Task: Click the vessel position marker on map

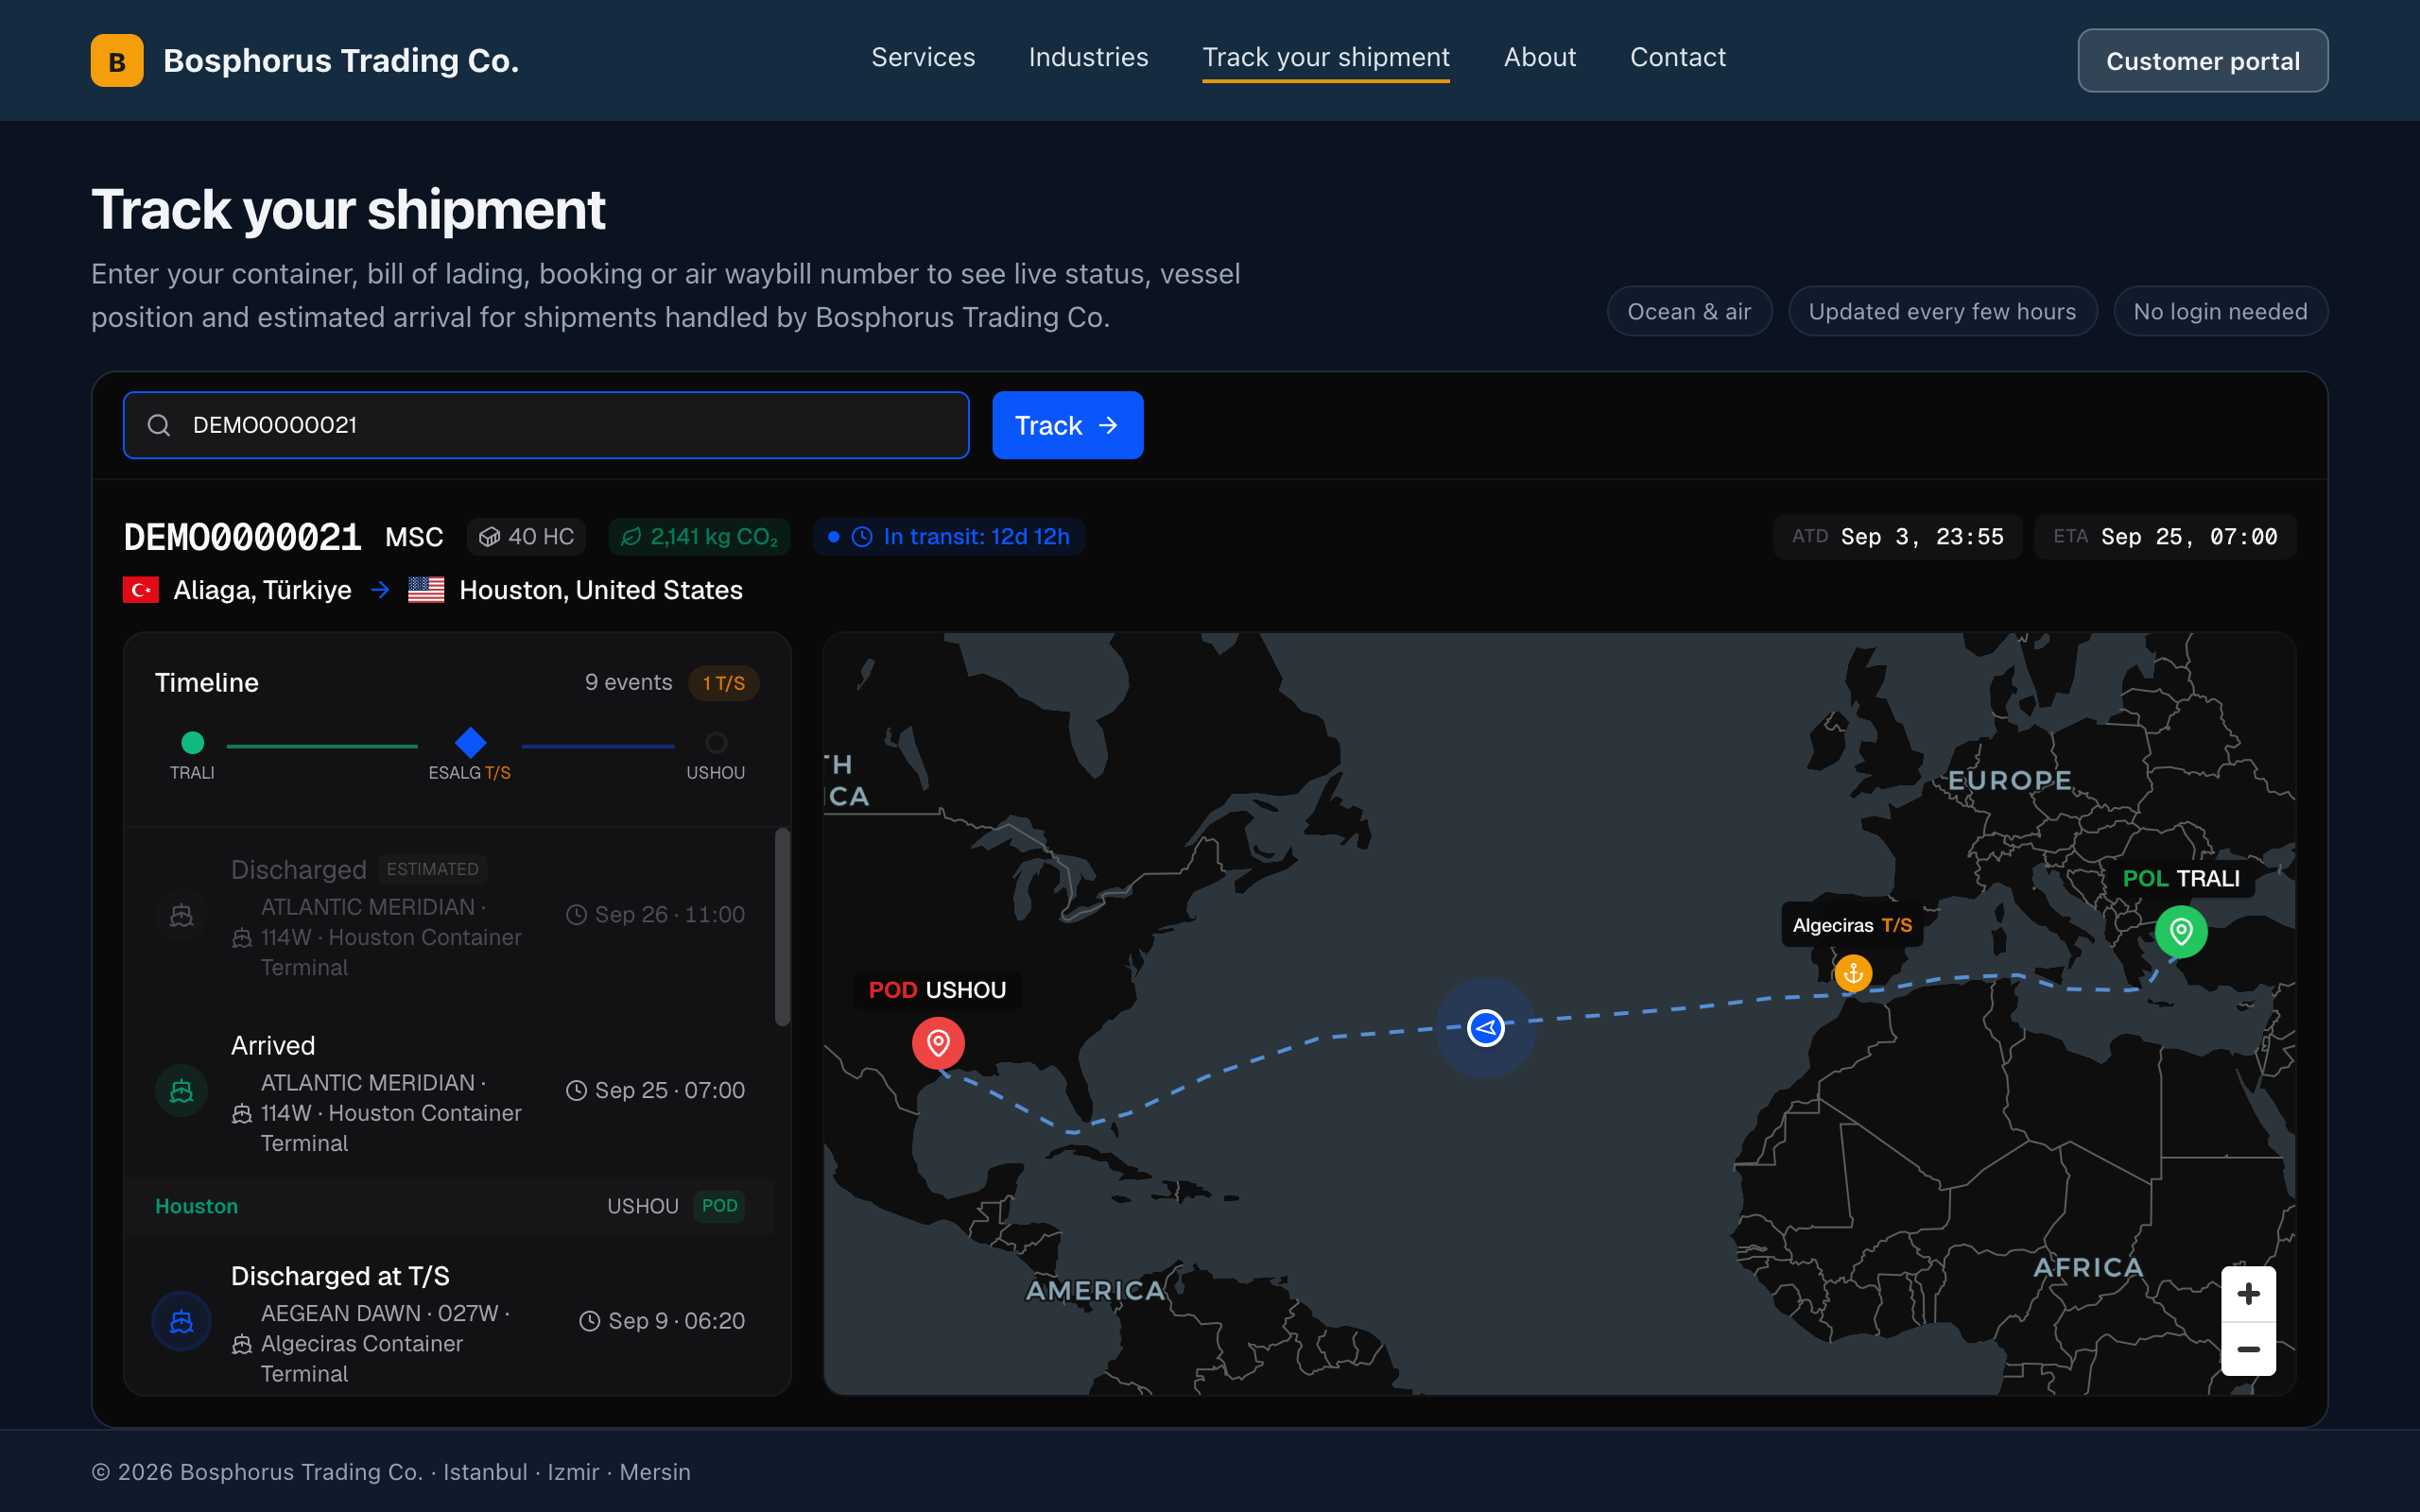Action: [x=1486, y=1028]
